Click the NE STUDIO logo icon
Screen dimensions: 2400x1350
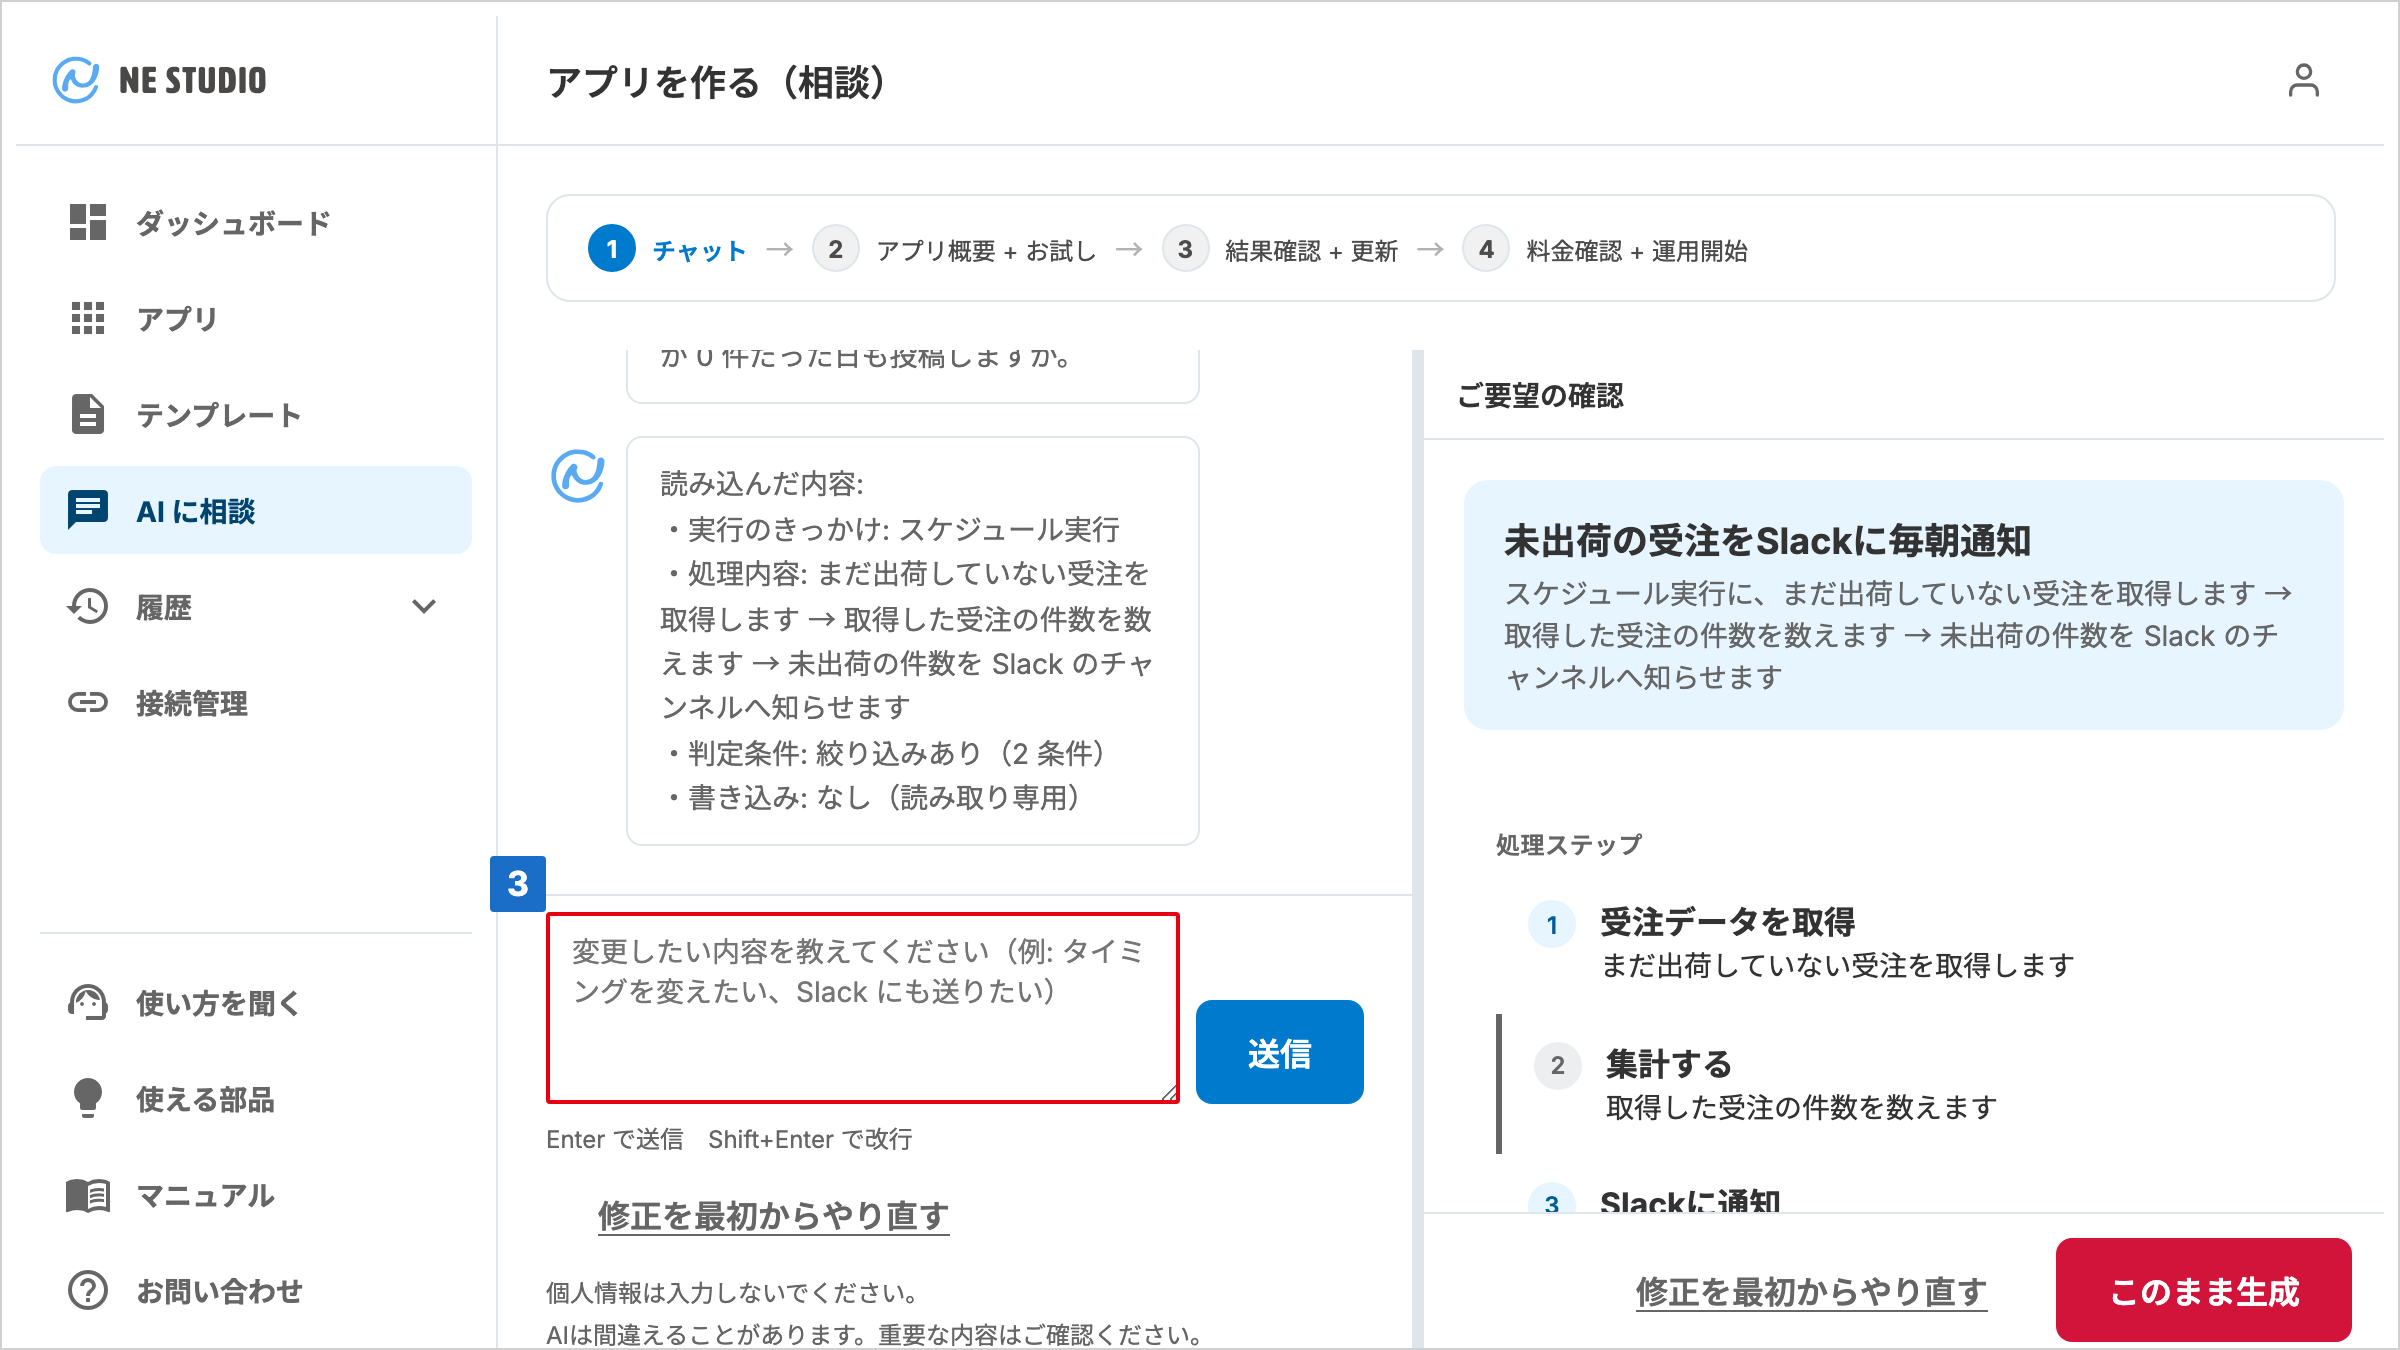coord(76,80)
